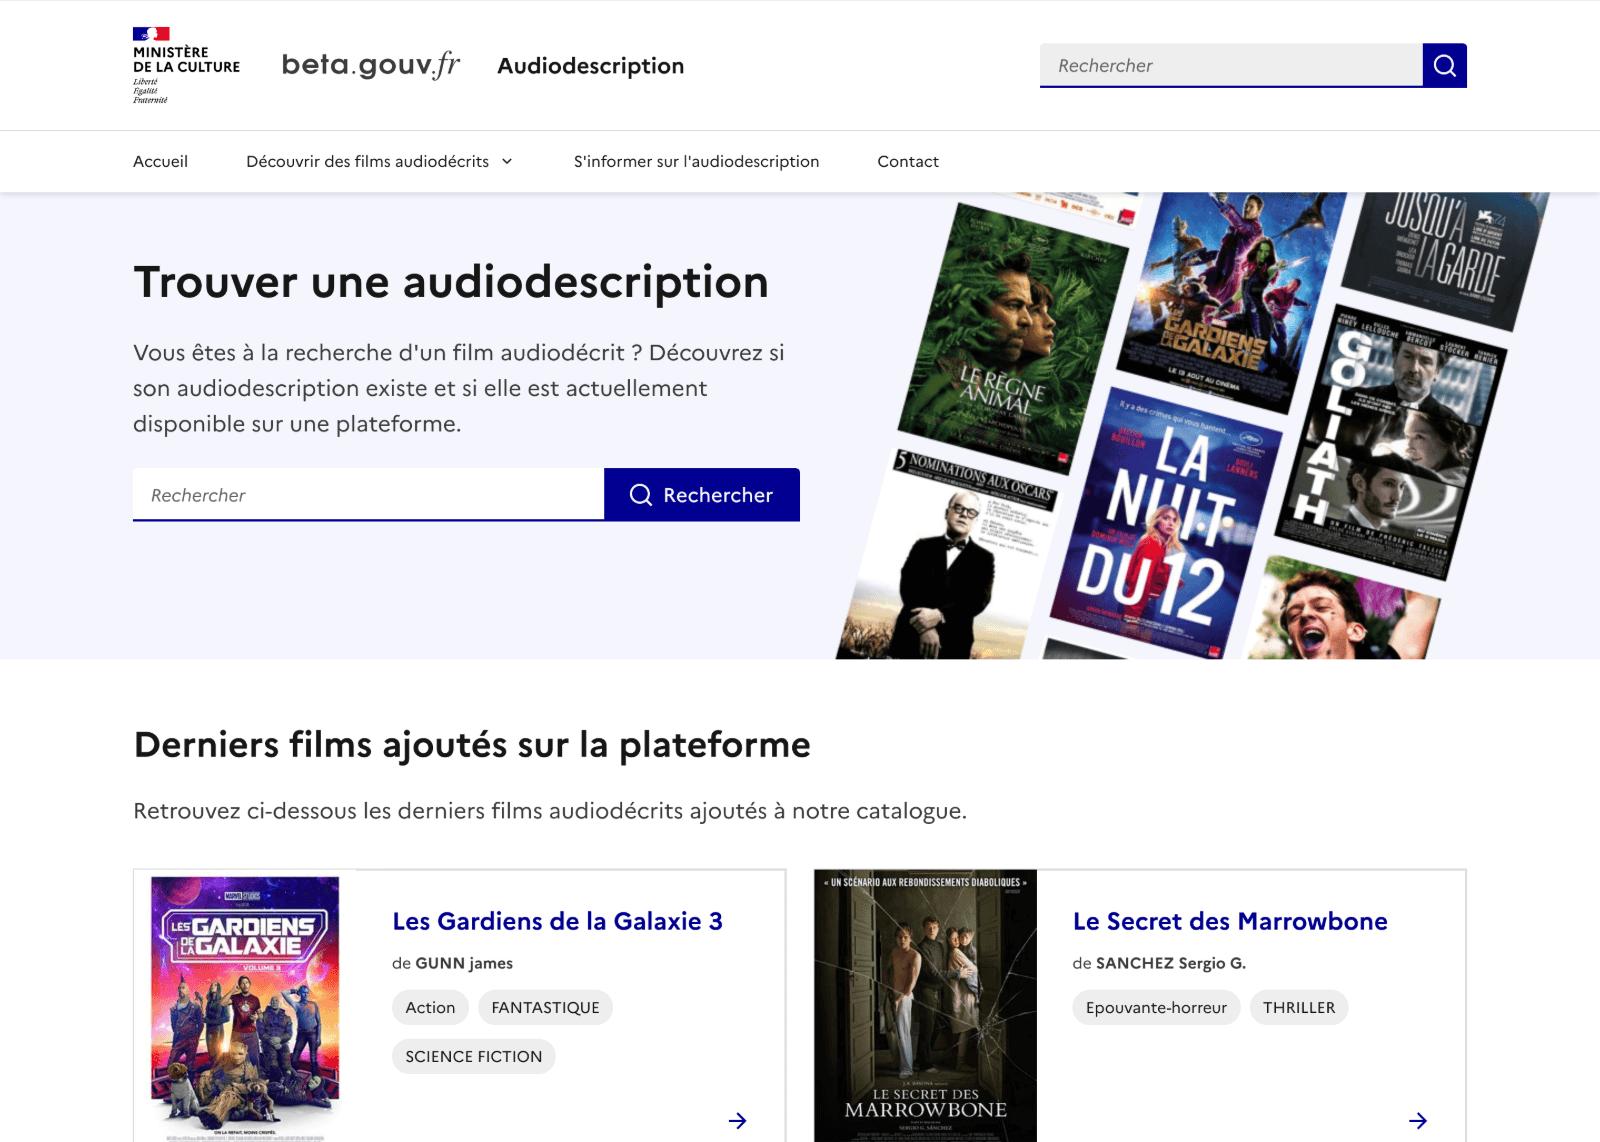The image size is (1600, 1142).
Task: Click the Gardiens de la Galaxie card poster
Action: click(x=245, y=1007)
